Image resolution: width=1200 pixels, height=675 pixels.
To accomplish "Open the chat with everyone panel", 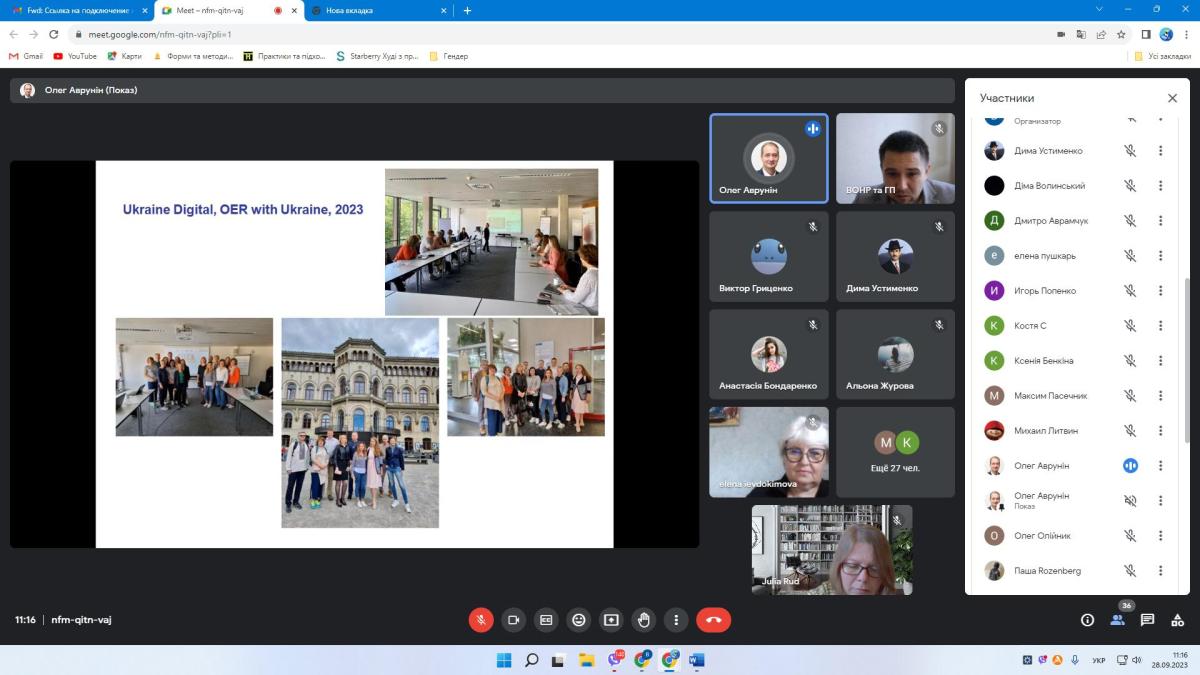I will (x=1147, y=620).
